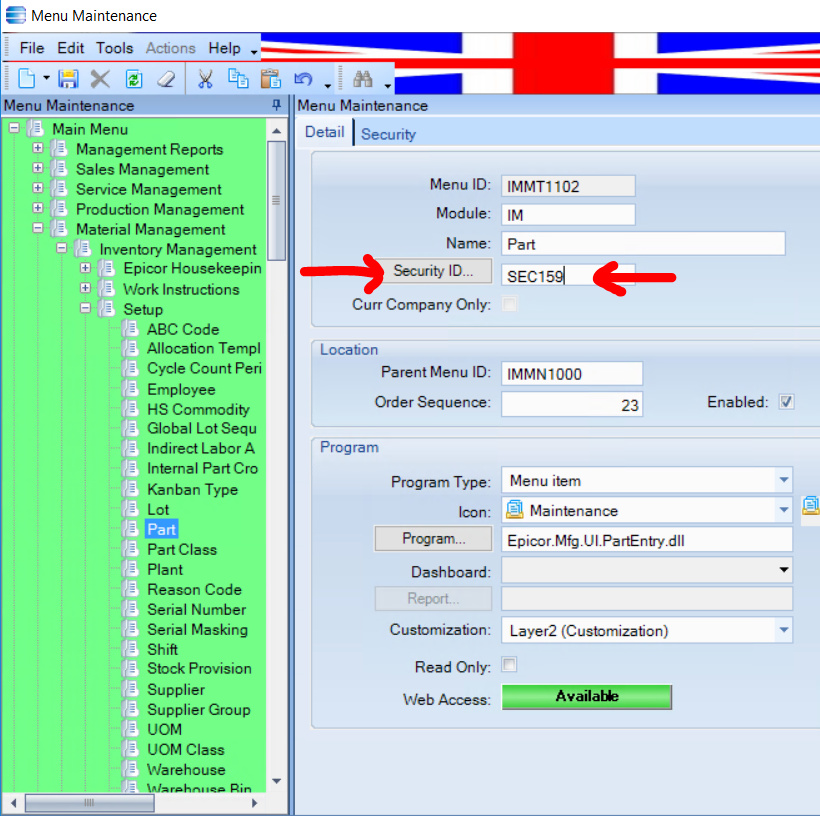The image size is (820, 816).
Task: Click the Menu Maintenance app title icon
Action: pos(15,15)
